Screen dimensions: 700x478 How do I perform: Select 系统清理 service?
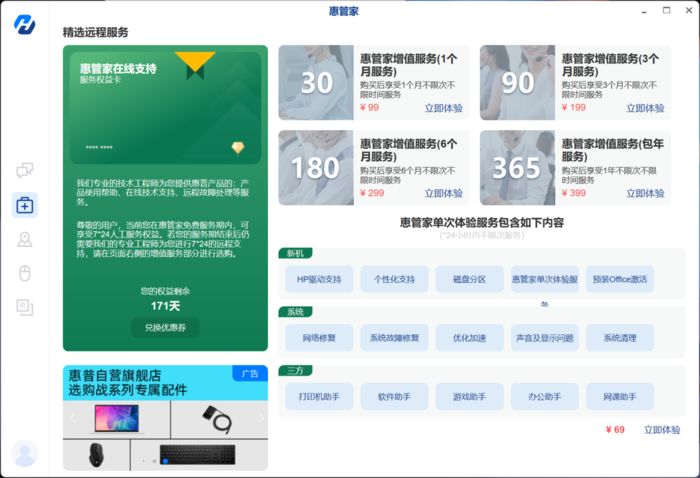(620, 338)
